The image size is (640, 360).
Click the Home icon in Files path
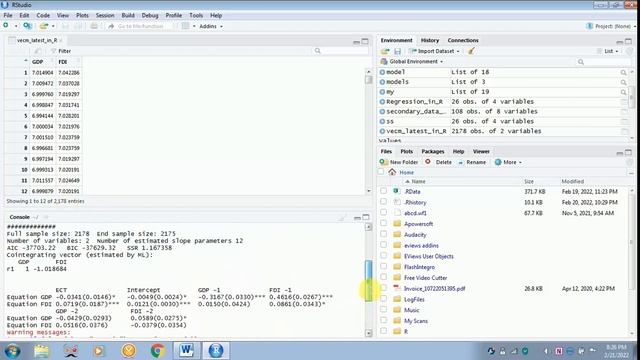392,172
